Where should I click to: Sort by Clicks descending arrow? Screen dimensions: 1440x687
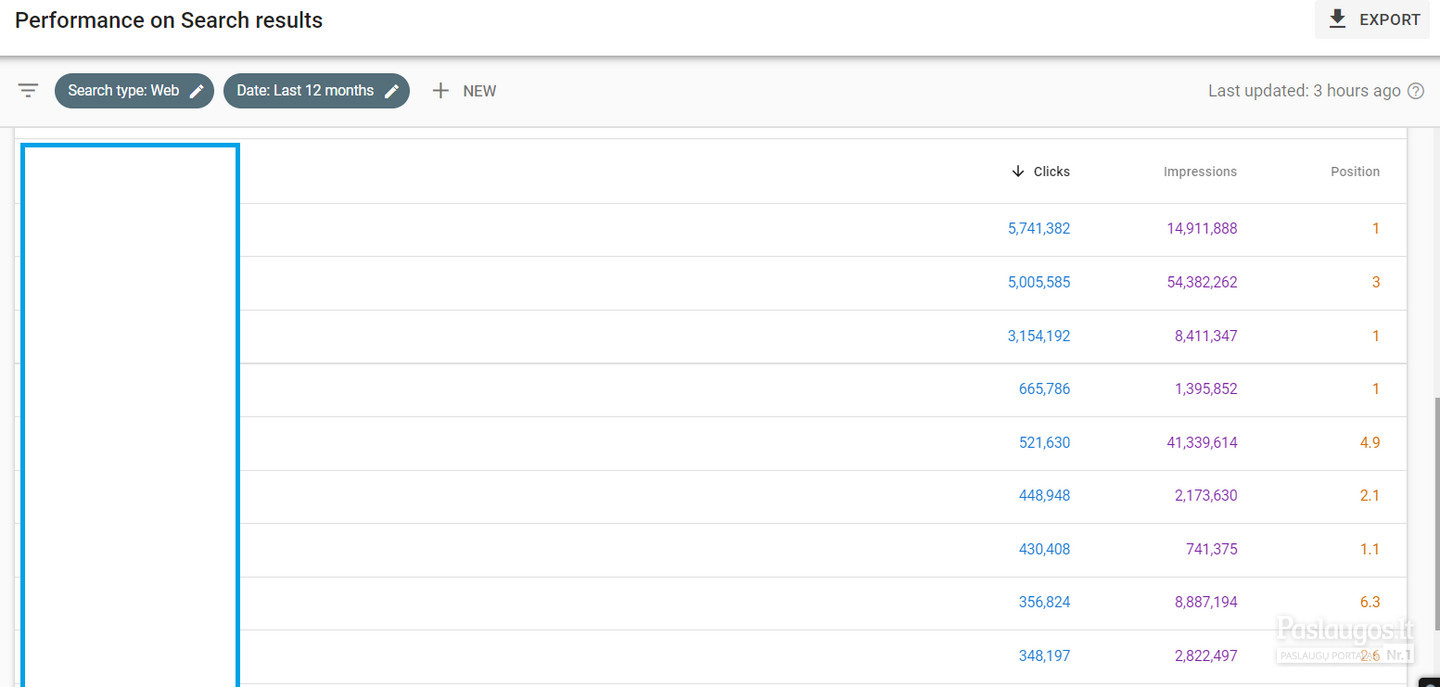pos(1018,172)
